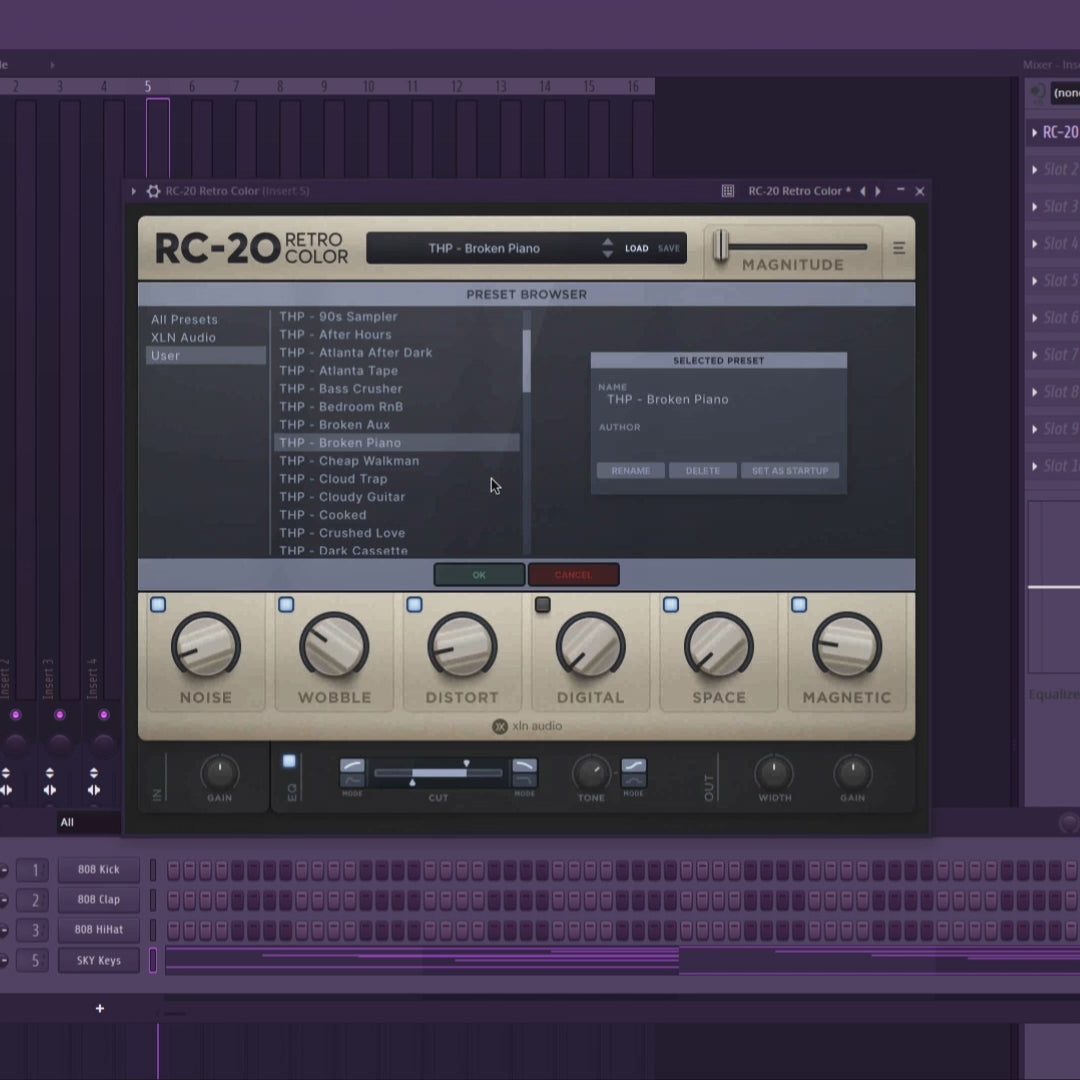Click the add channel plus icon
Viewport: 1080px width, 1080px height.
coord(100,1008)
